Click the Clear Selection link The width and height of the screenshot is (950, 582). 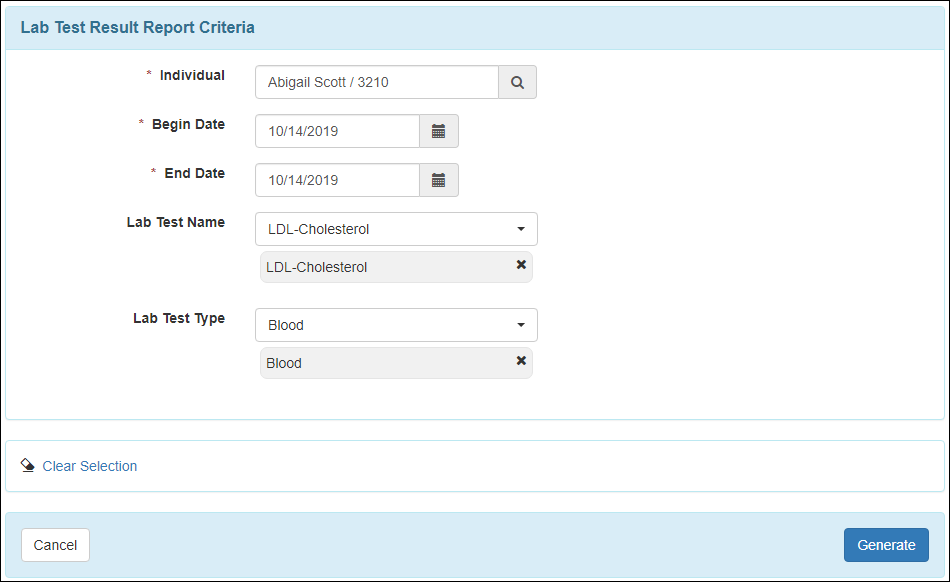(x=90, y=466)
